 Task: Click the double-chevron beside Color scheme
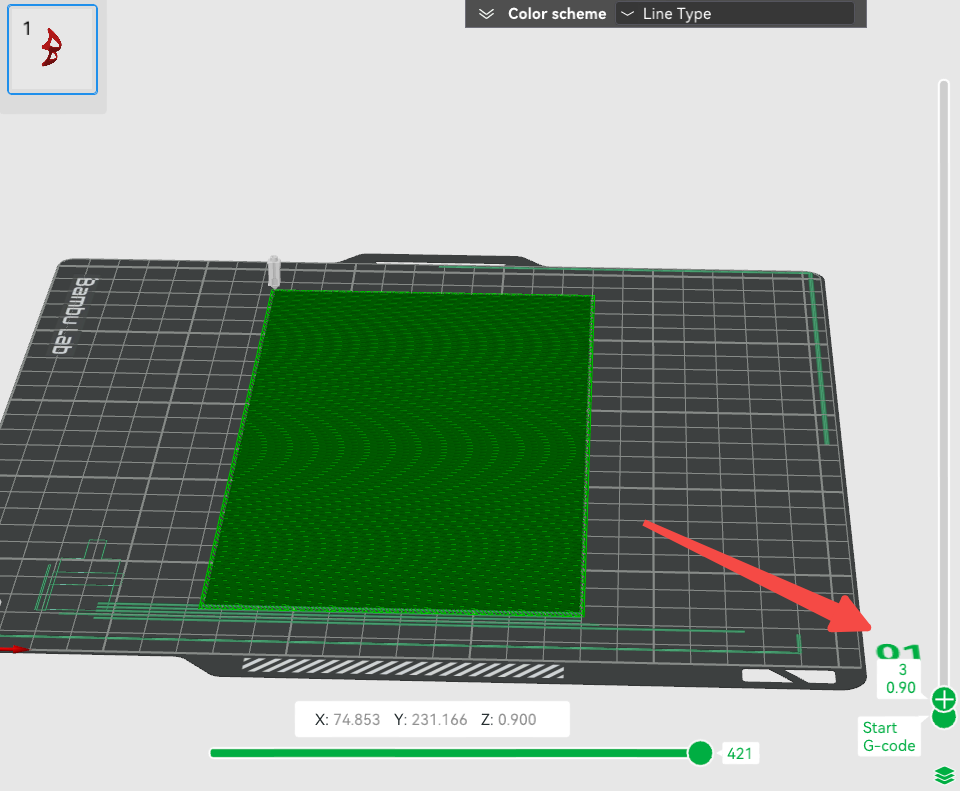tap(486, 13)
